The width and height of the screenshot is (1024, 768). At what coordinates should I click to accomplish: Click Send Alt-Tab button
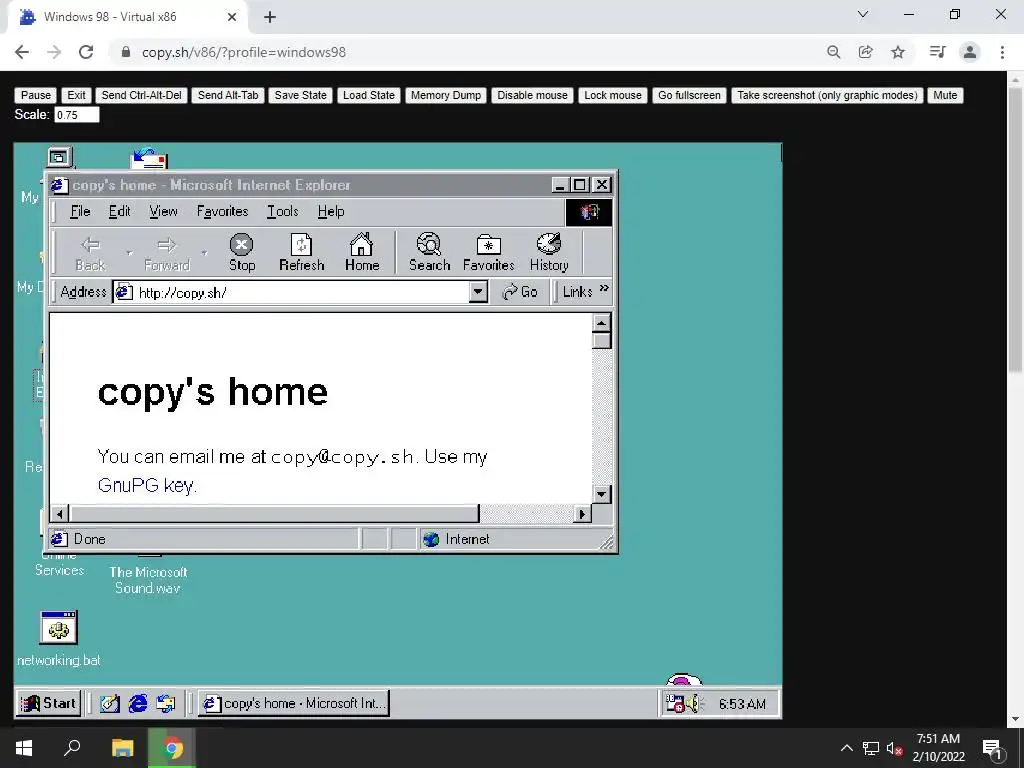point(228,95)
